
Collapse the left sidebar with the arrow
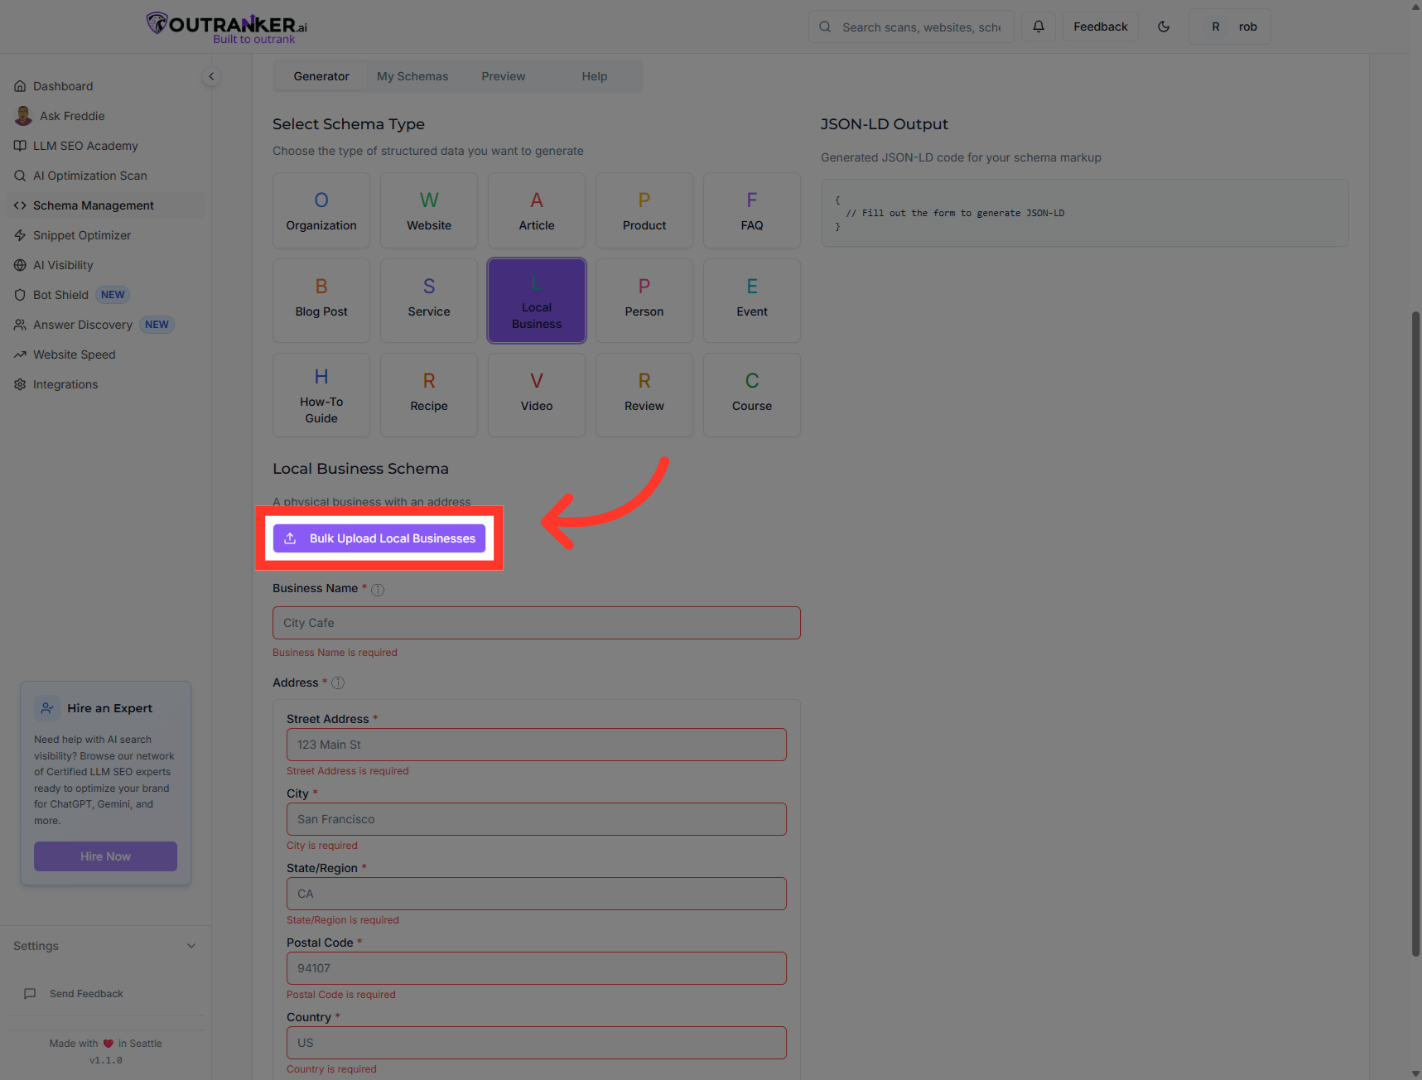(x=211, y=76)
